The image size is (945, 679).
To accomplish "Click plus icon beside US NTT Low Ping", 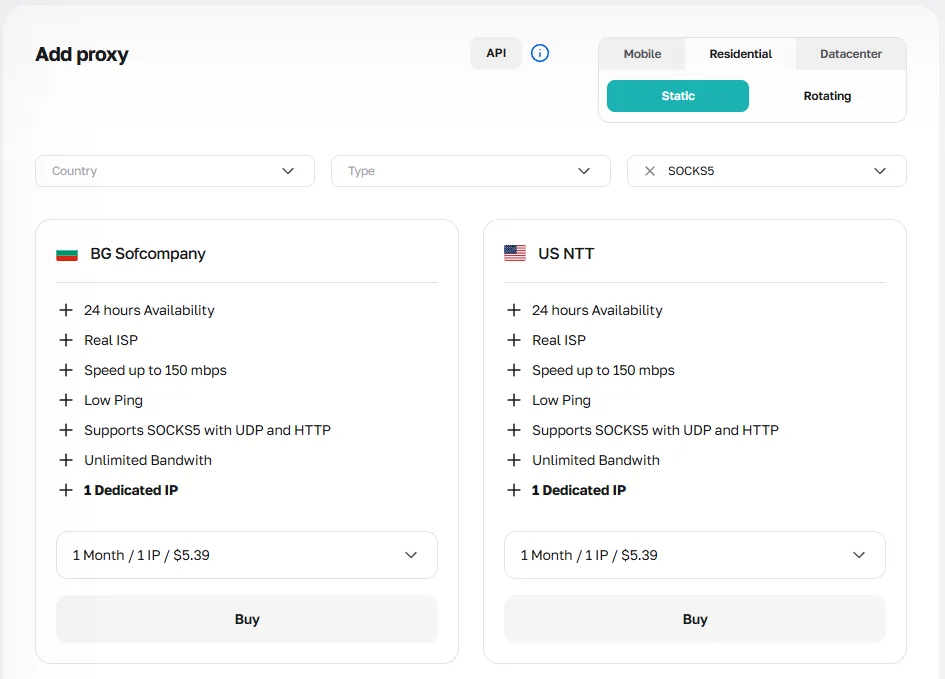I will click(513, 400).
